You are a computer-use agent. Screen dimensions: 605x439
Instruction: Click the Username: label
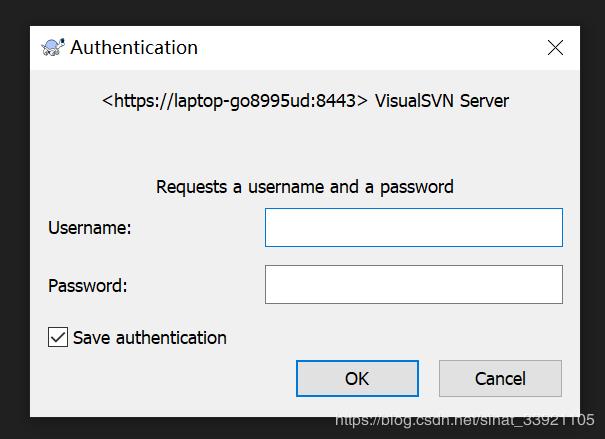90,227
